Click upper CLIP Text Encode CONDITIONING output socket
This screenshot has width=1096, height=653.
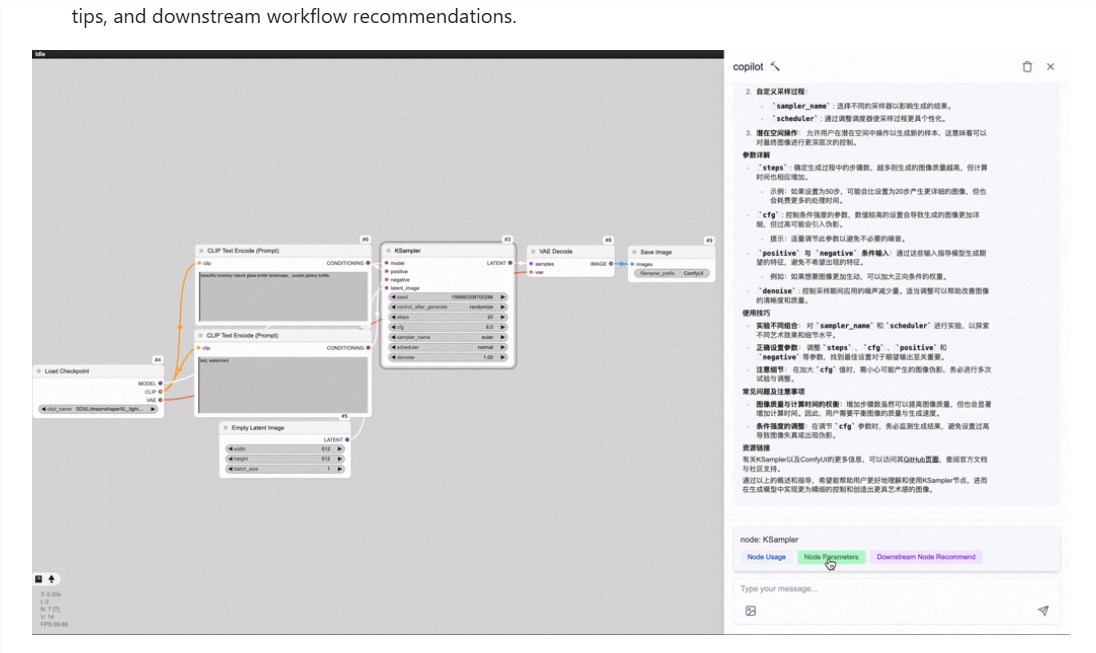[368, 263]
